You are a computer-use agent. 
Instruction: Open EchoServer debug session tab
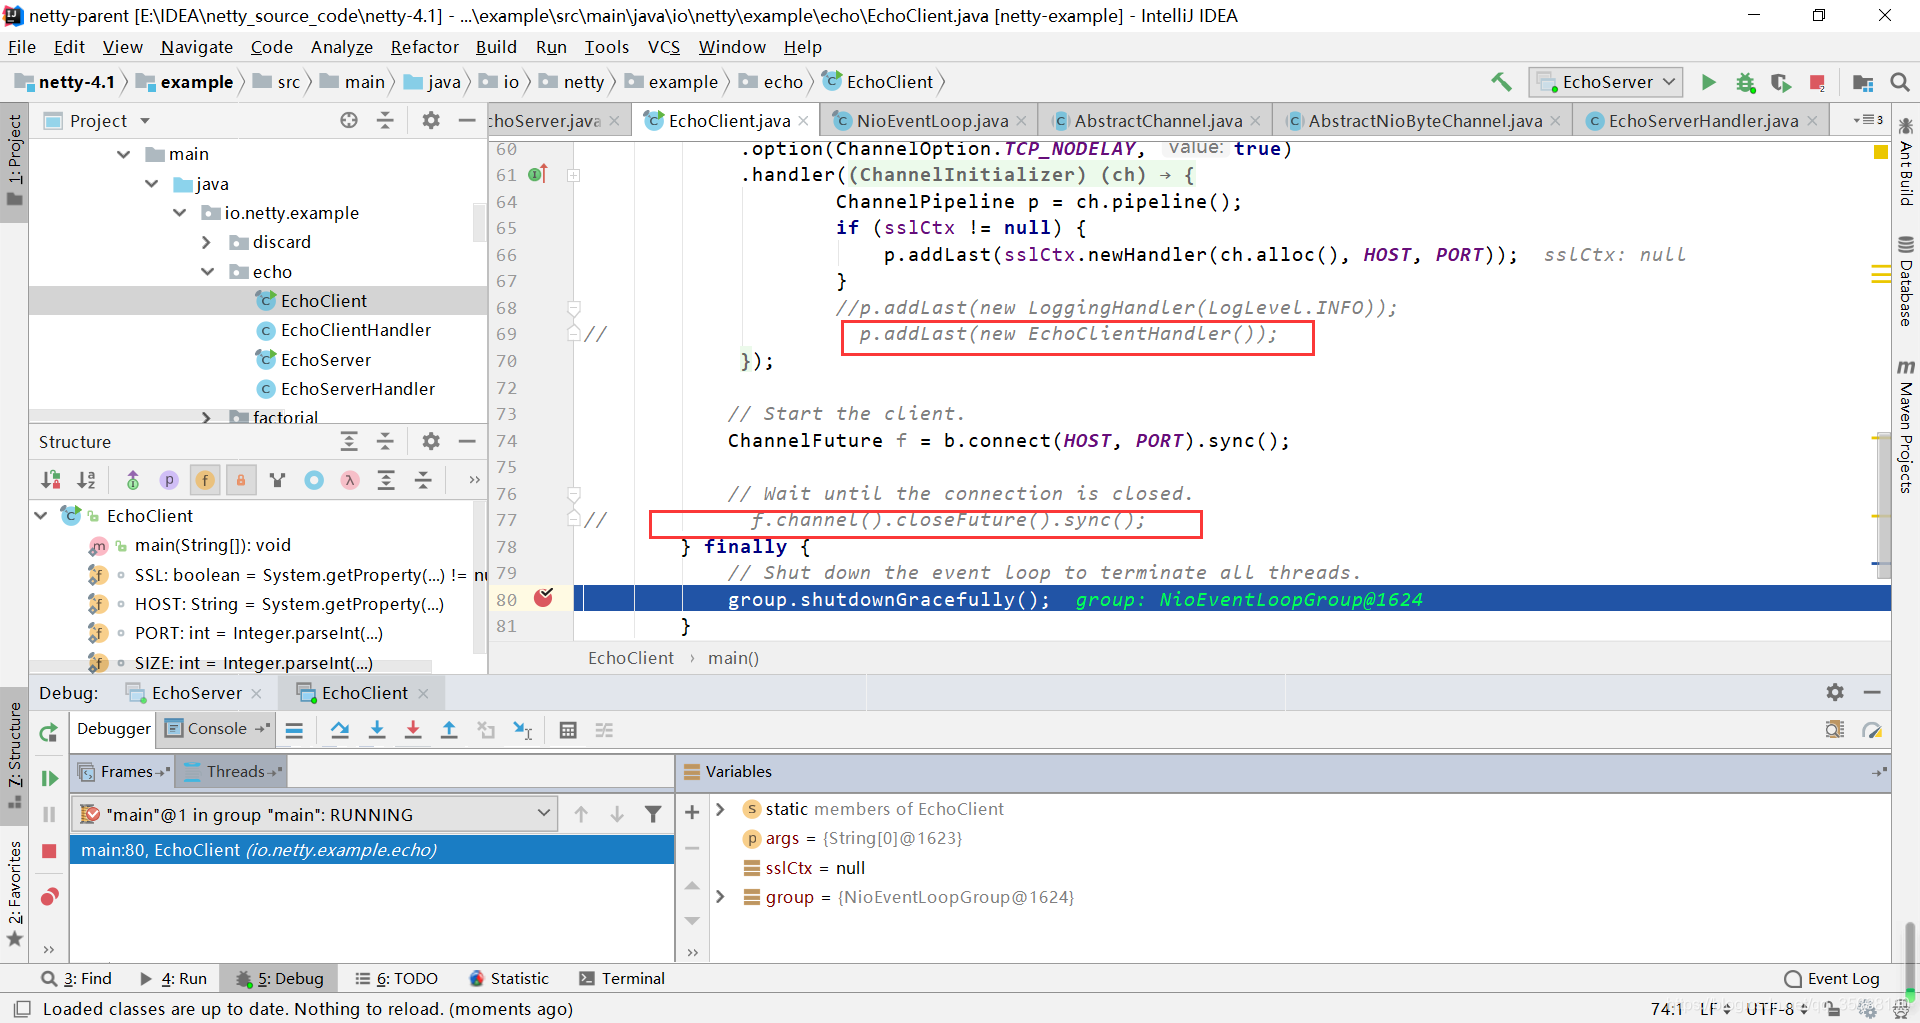click(194, 692)
